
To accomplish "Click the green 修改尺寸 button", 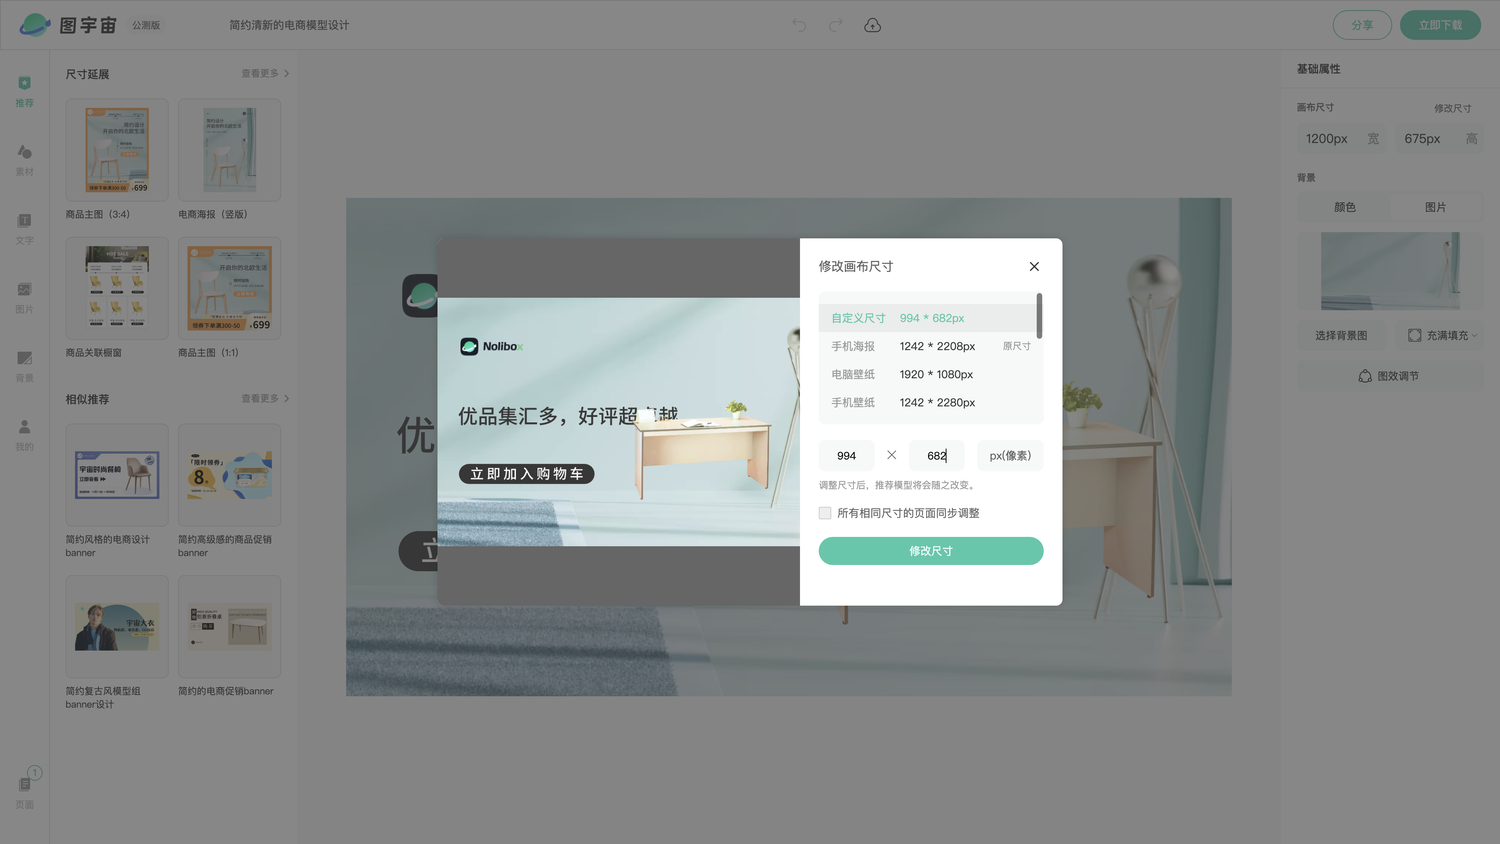I will coord(931,551).
